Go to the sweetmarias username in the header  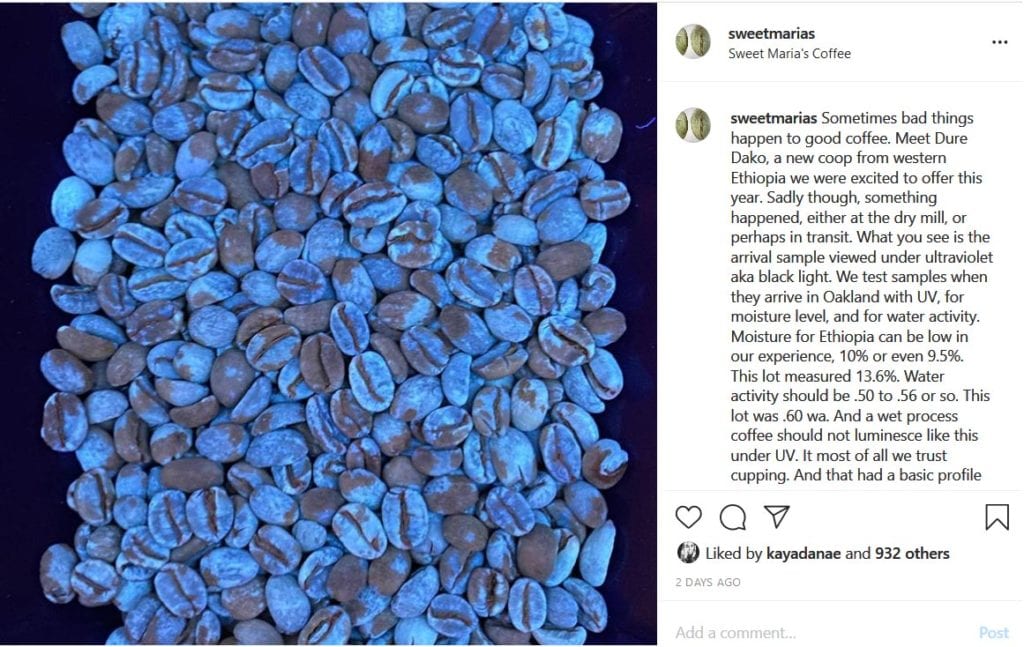(x=771, y=33)
